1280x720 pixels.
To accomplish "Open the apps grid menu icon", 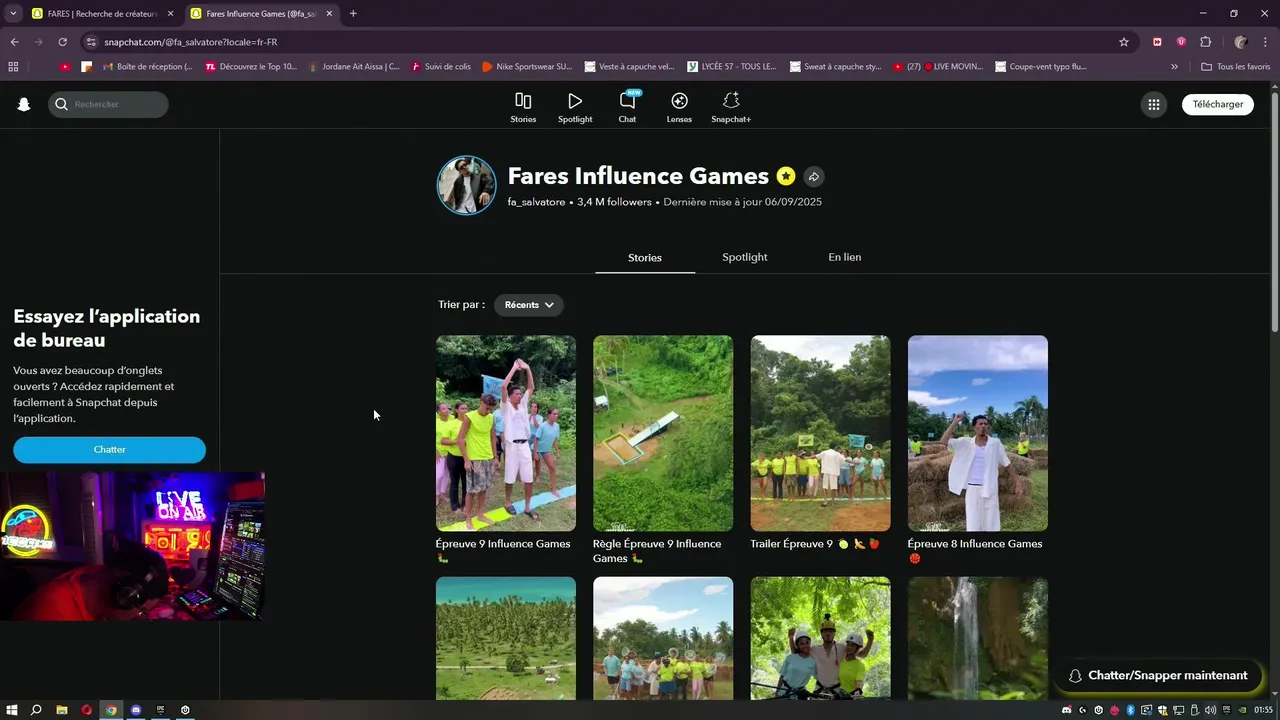I will click(1154, 104).
